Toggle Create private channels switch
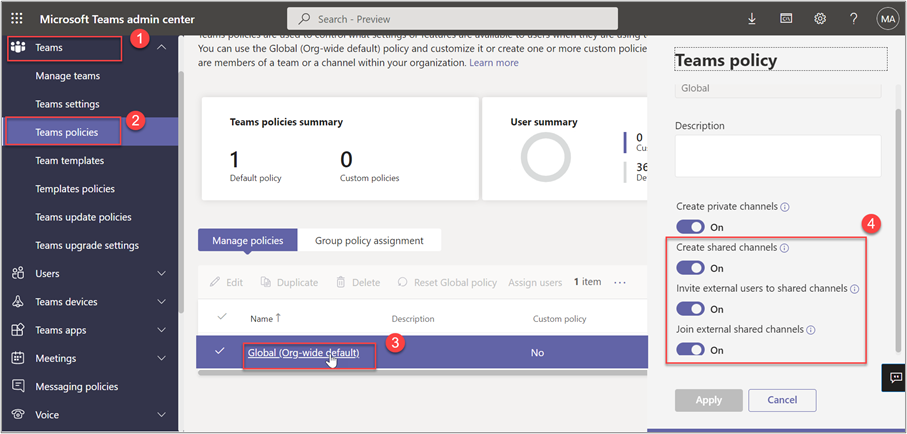The height and width of the screenshot is (434, 907). [690, 227]
